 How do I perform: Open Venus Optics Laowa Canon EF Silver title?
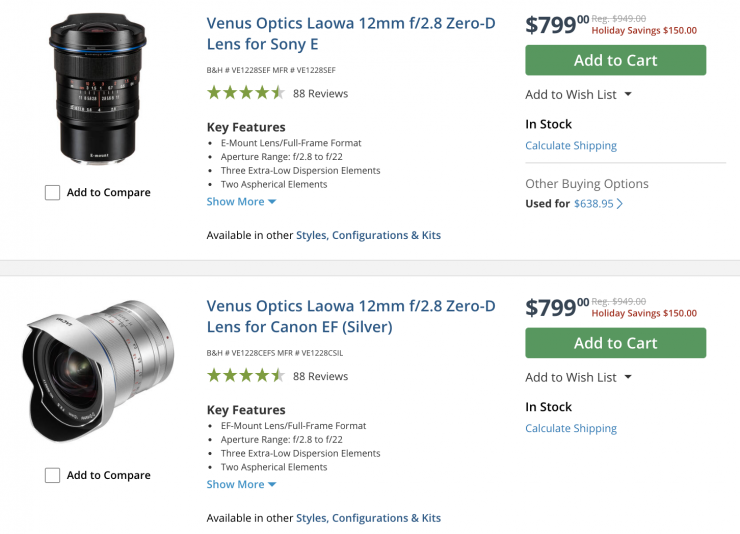(x=350, y=316)
